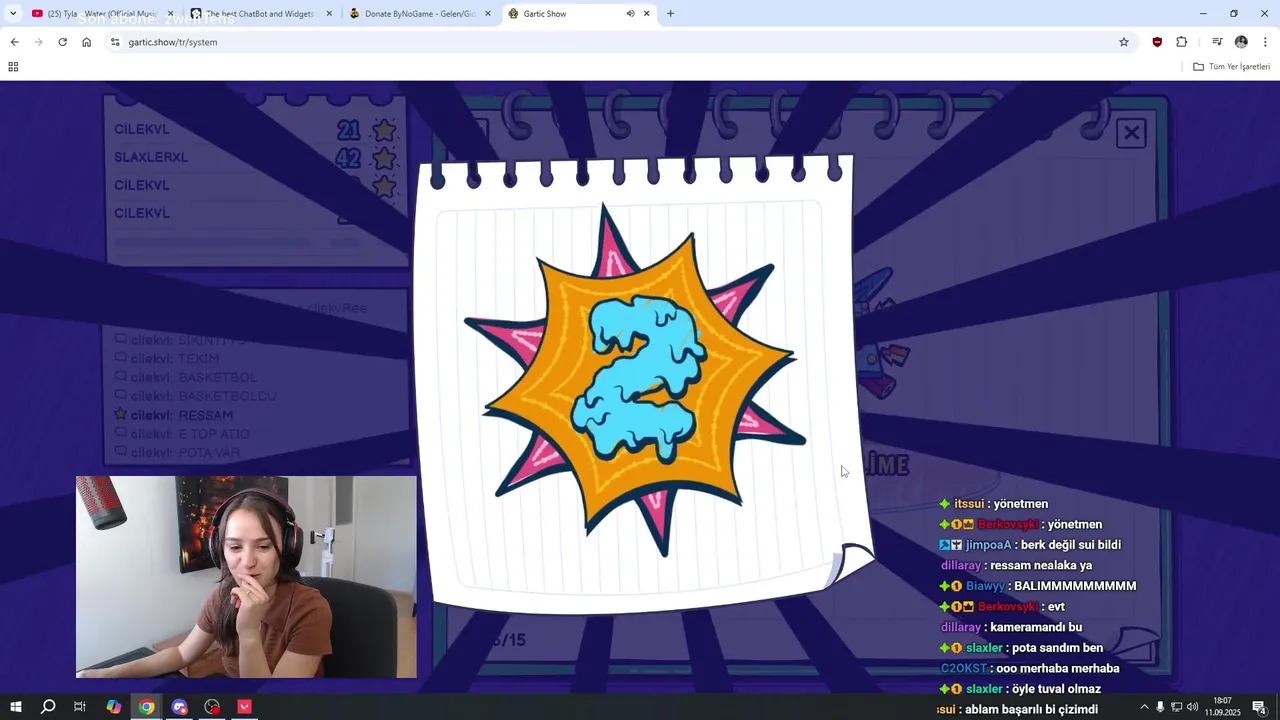Click the star beside score 42

point(384,158)
